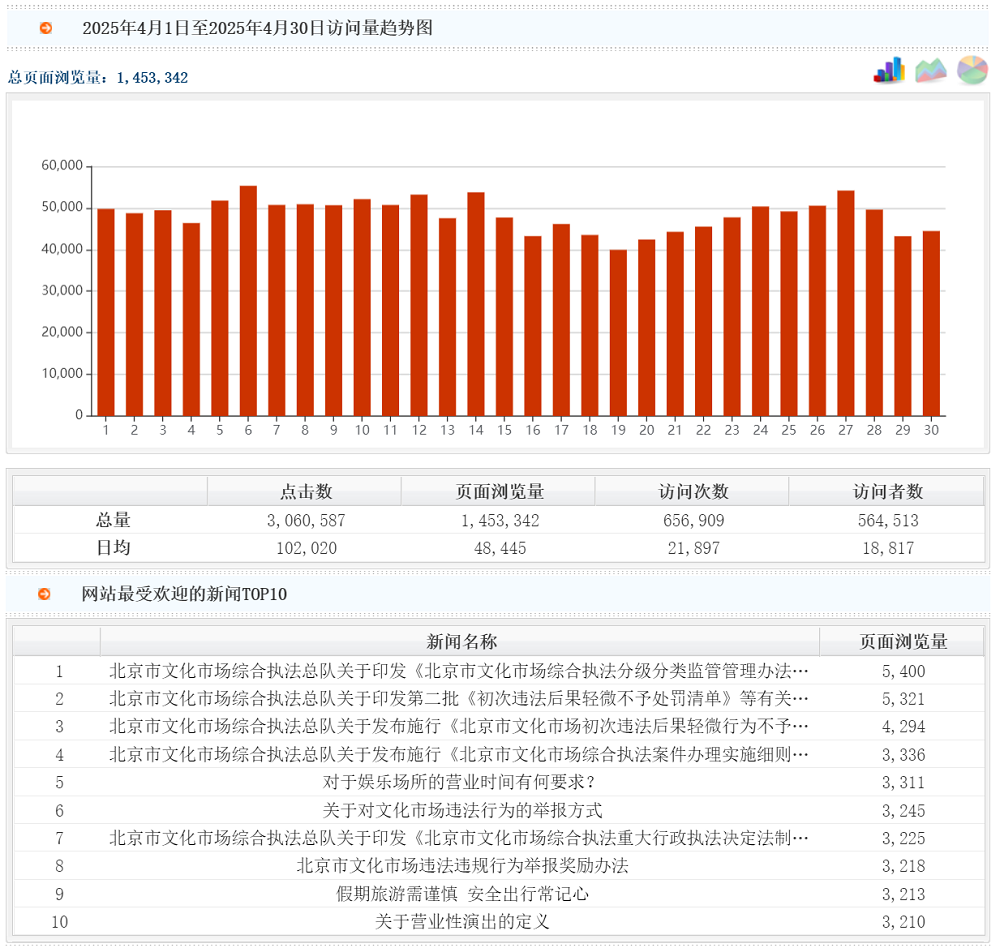The image size is (1000, 948).
Task: Click the bar for day 30
Action: (x=931, y=323)
